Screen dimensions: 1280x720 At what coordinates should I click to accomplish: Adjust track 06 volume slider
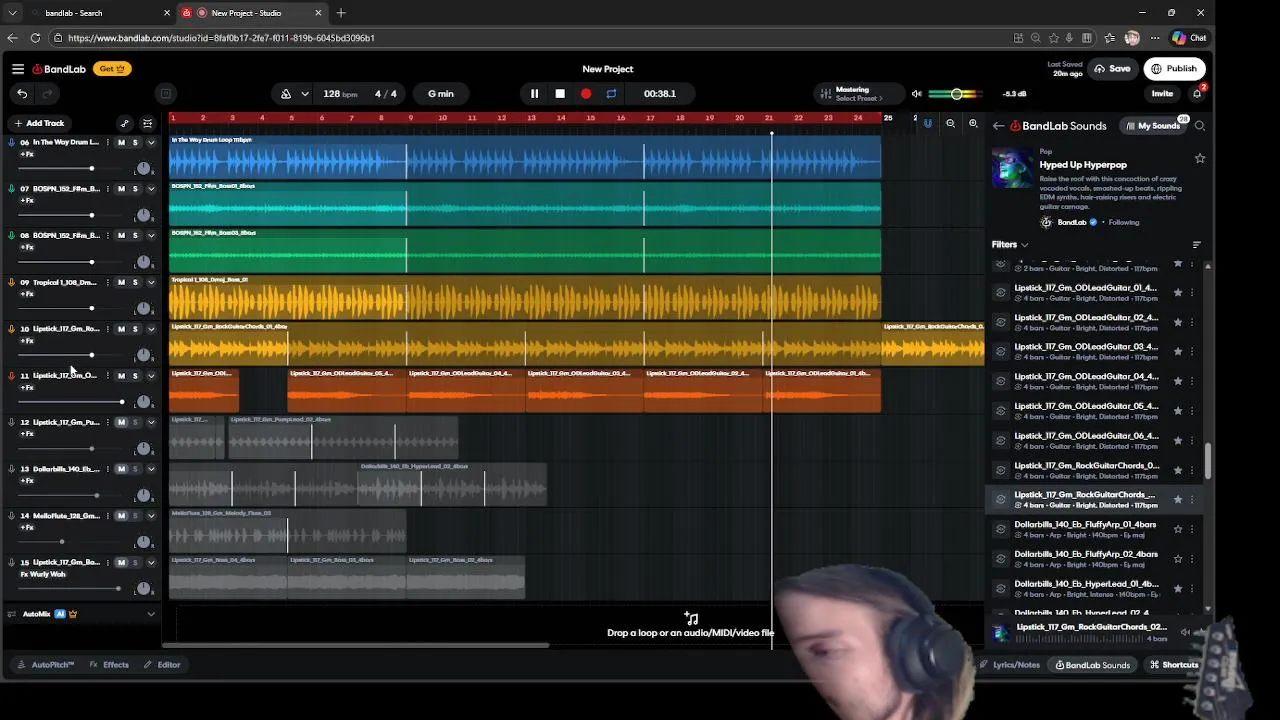pos(92,168)
